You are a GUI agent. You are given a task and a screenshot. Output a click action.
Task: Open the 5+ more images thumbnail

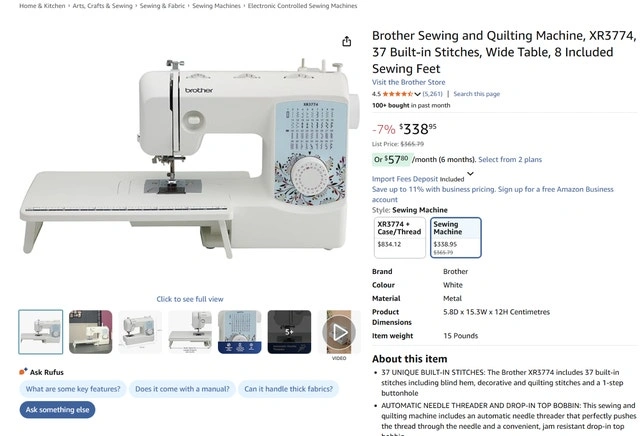click(x=289, y=331)
